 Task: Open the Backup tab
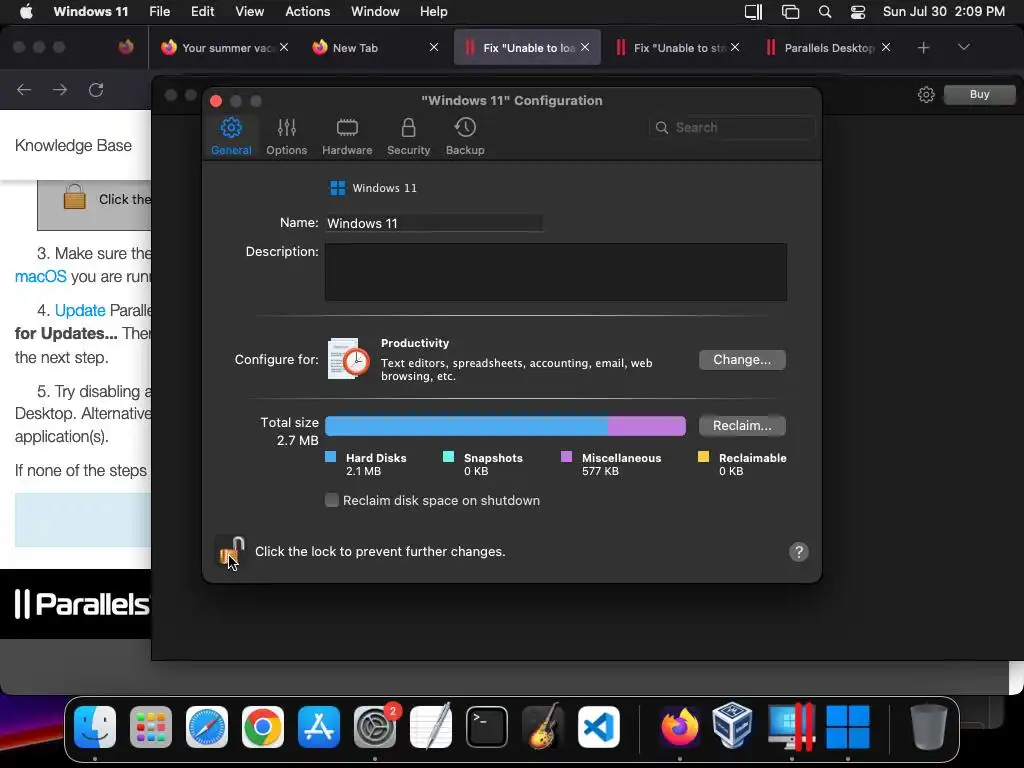tap(465, 136)
